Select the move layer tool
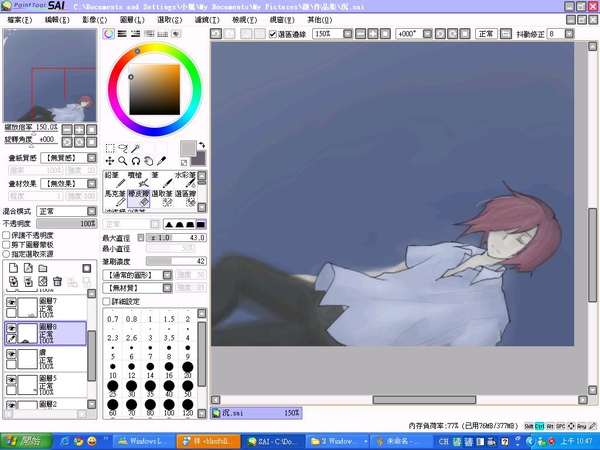600x450 pixels. [110, 161]
